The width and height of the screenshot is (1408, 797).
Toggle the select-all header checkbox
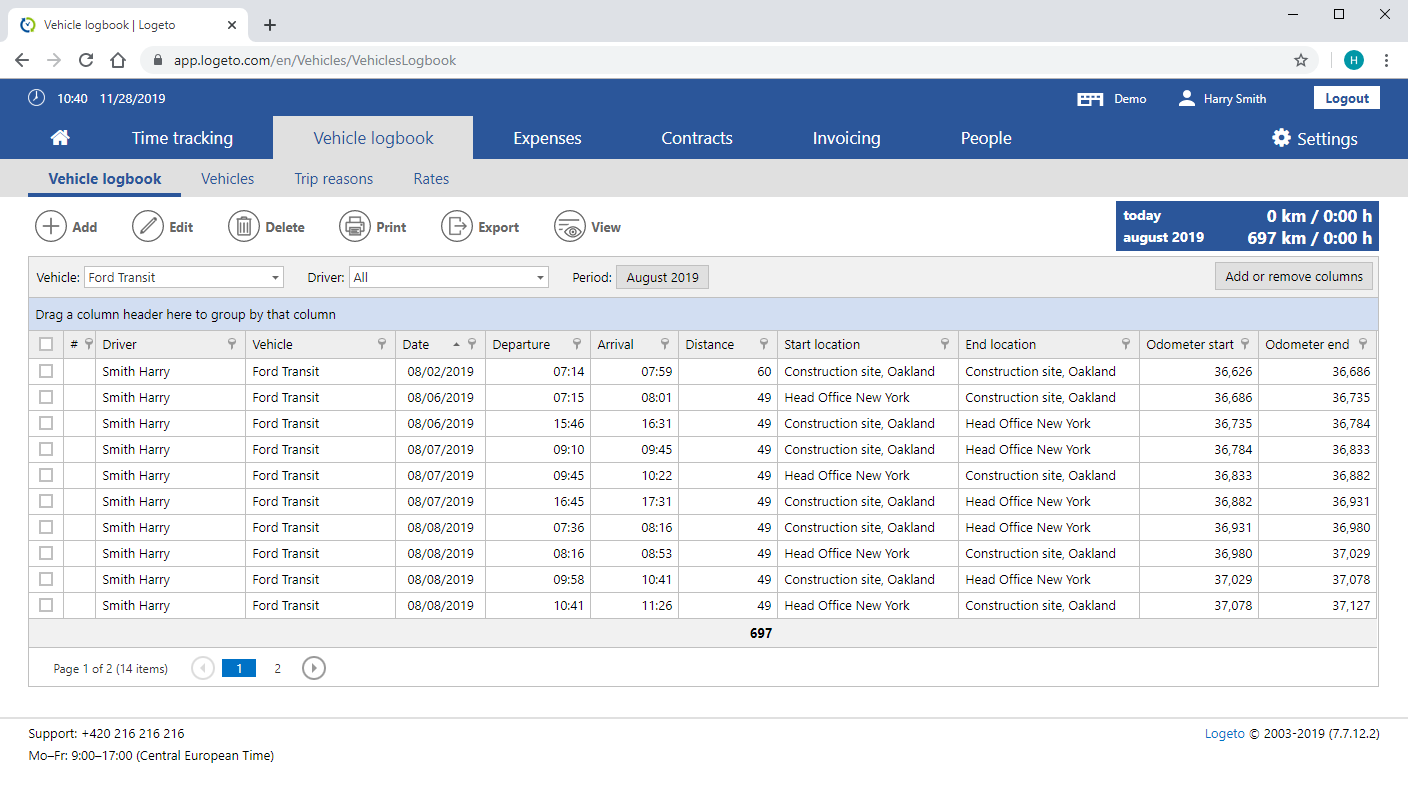pos(46,344)
